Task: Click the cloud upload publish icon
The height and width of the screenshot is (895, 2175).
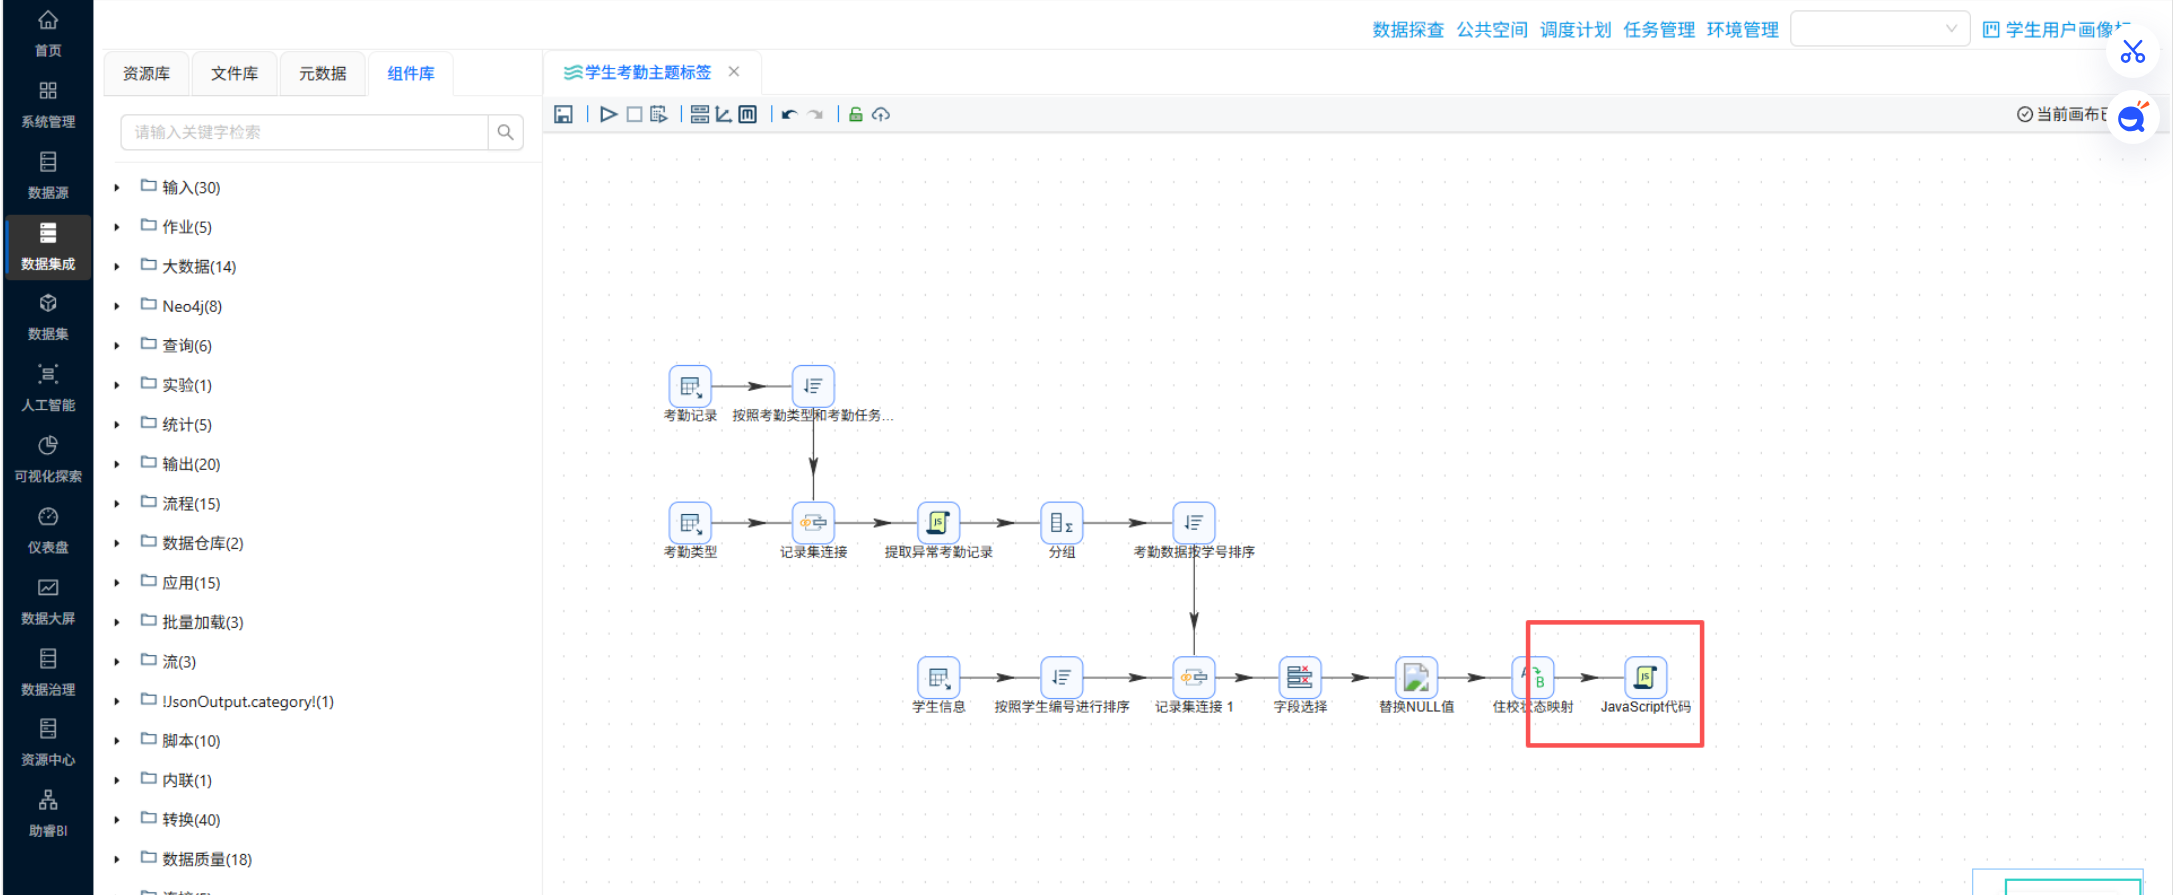Action: point(881,114)
